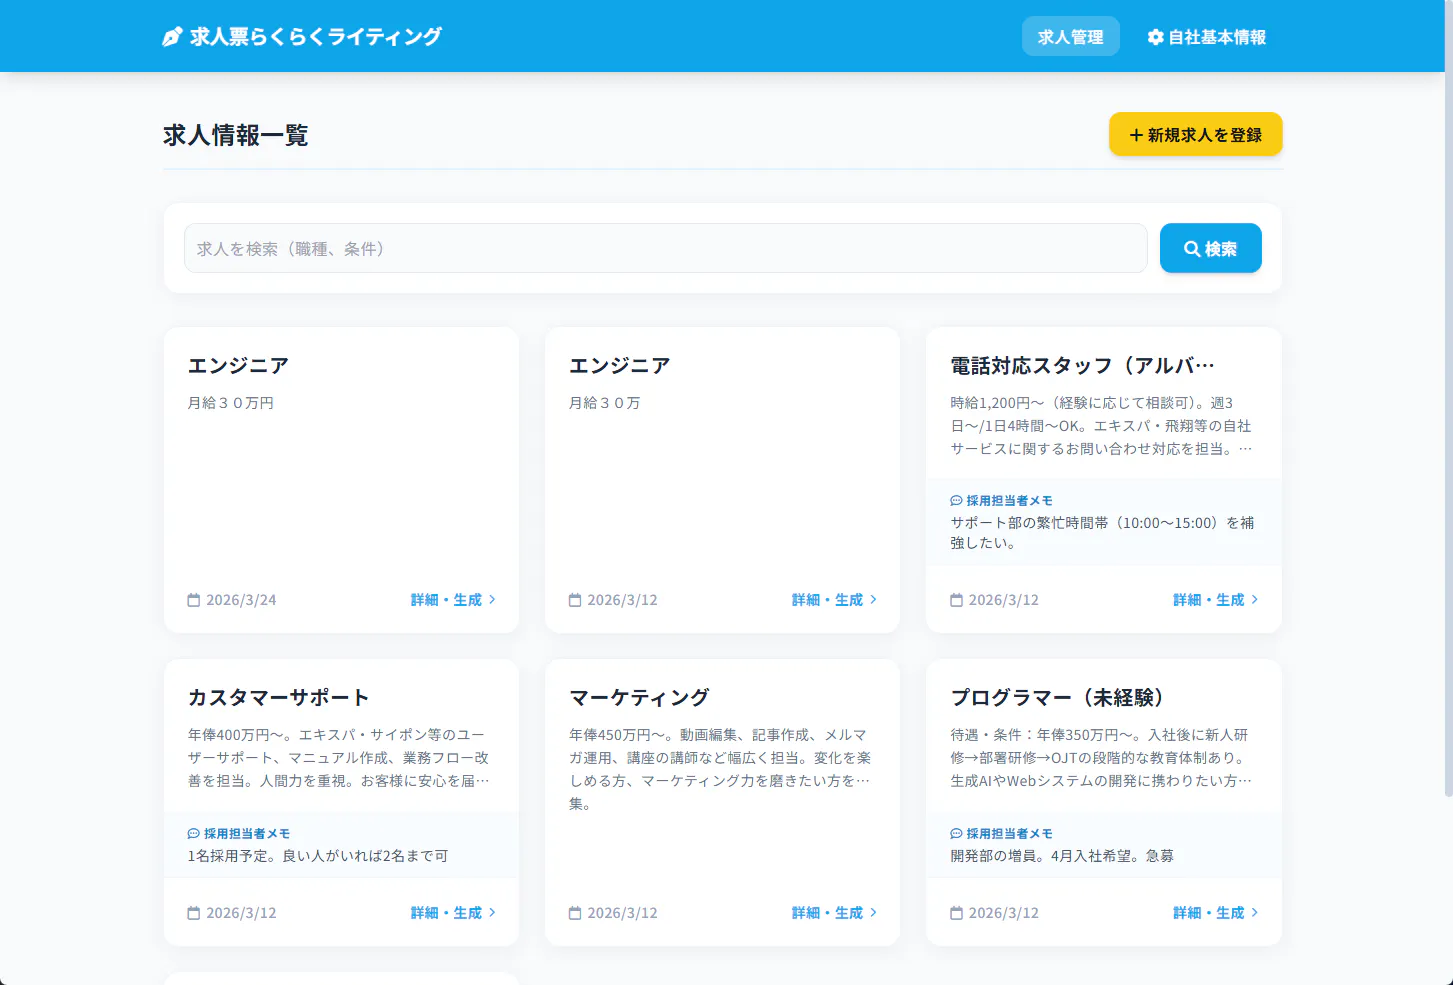Click the gear icon beside 自社基本情報
This screenshot has width=1453, height=985.
click(x=1156, y=37)
